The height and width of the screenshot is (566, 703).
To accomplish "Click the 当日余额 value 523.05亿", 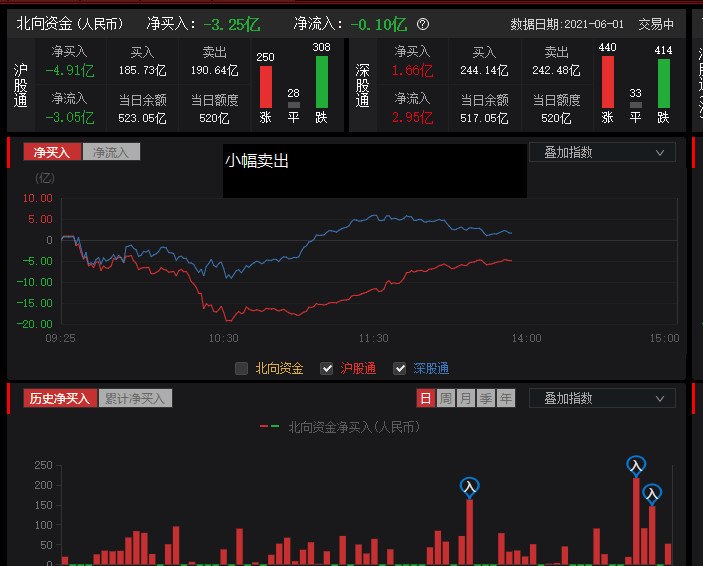I will [x=143, y=118].
